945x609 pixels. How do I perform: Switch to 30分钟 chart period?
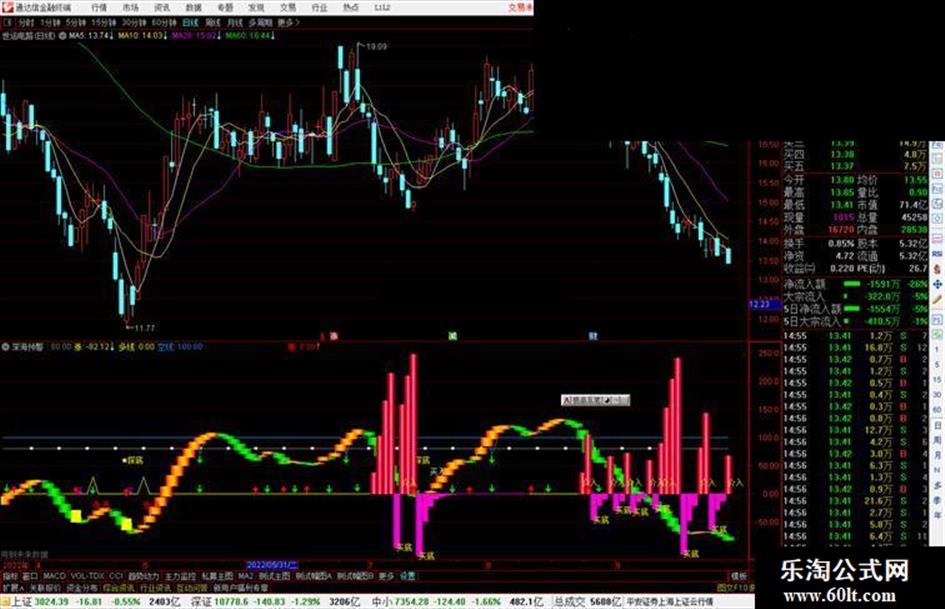(134, 22)
